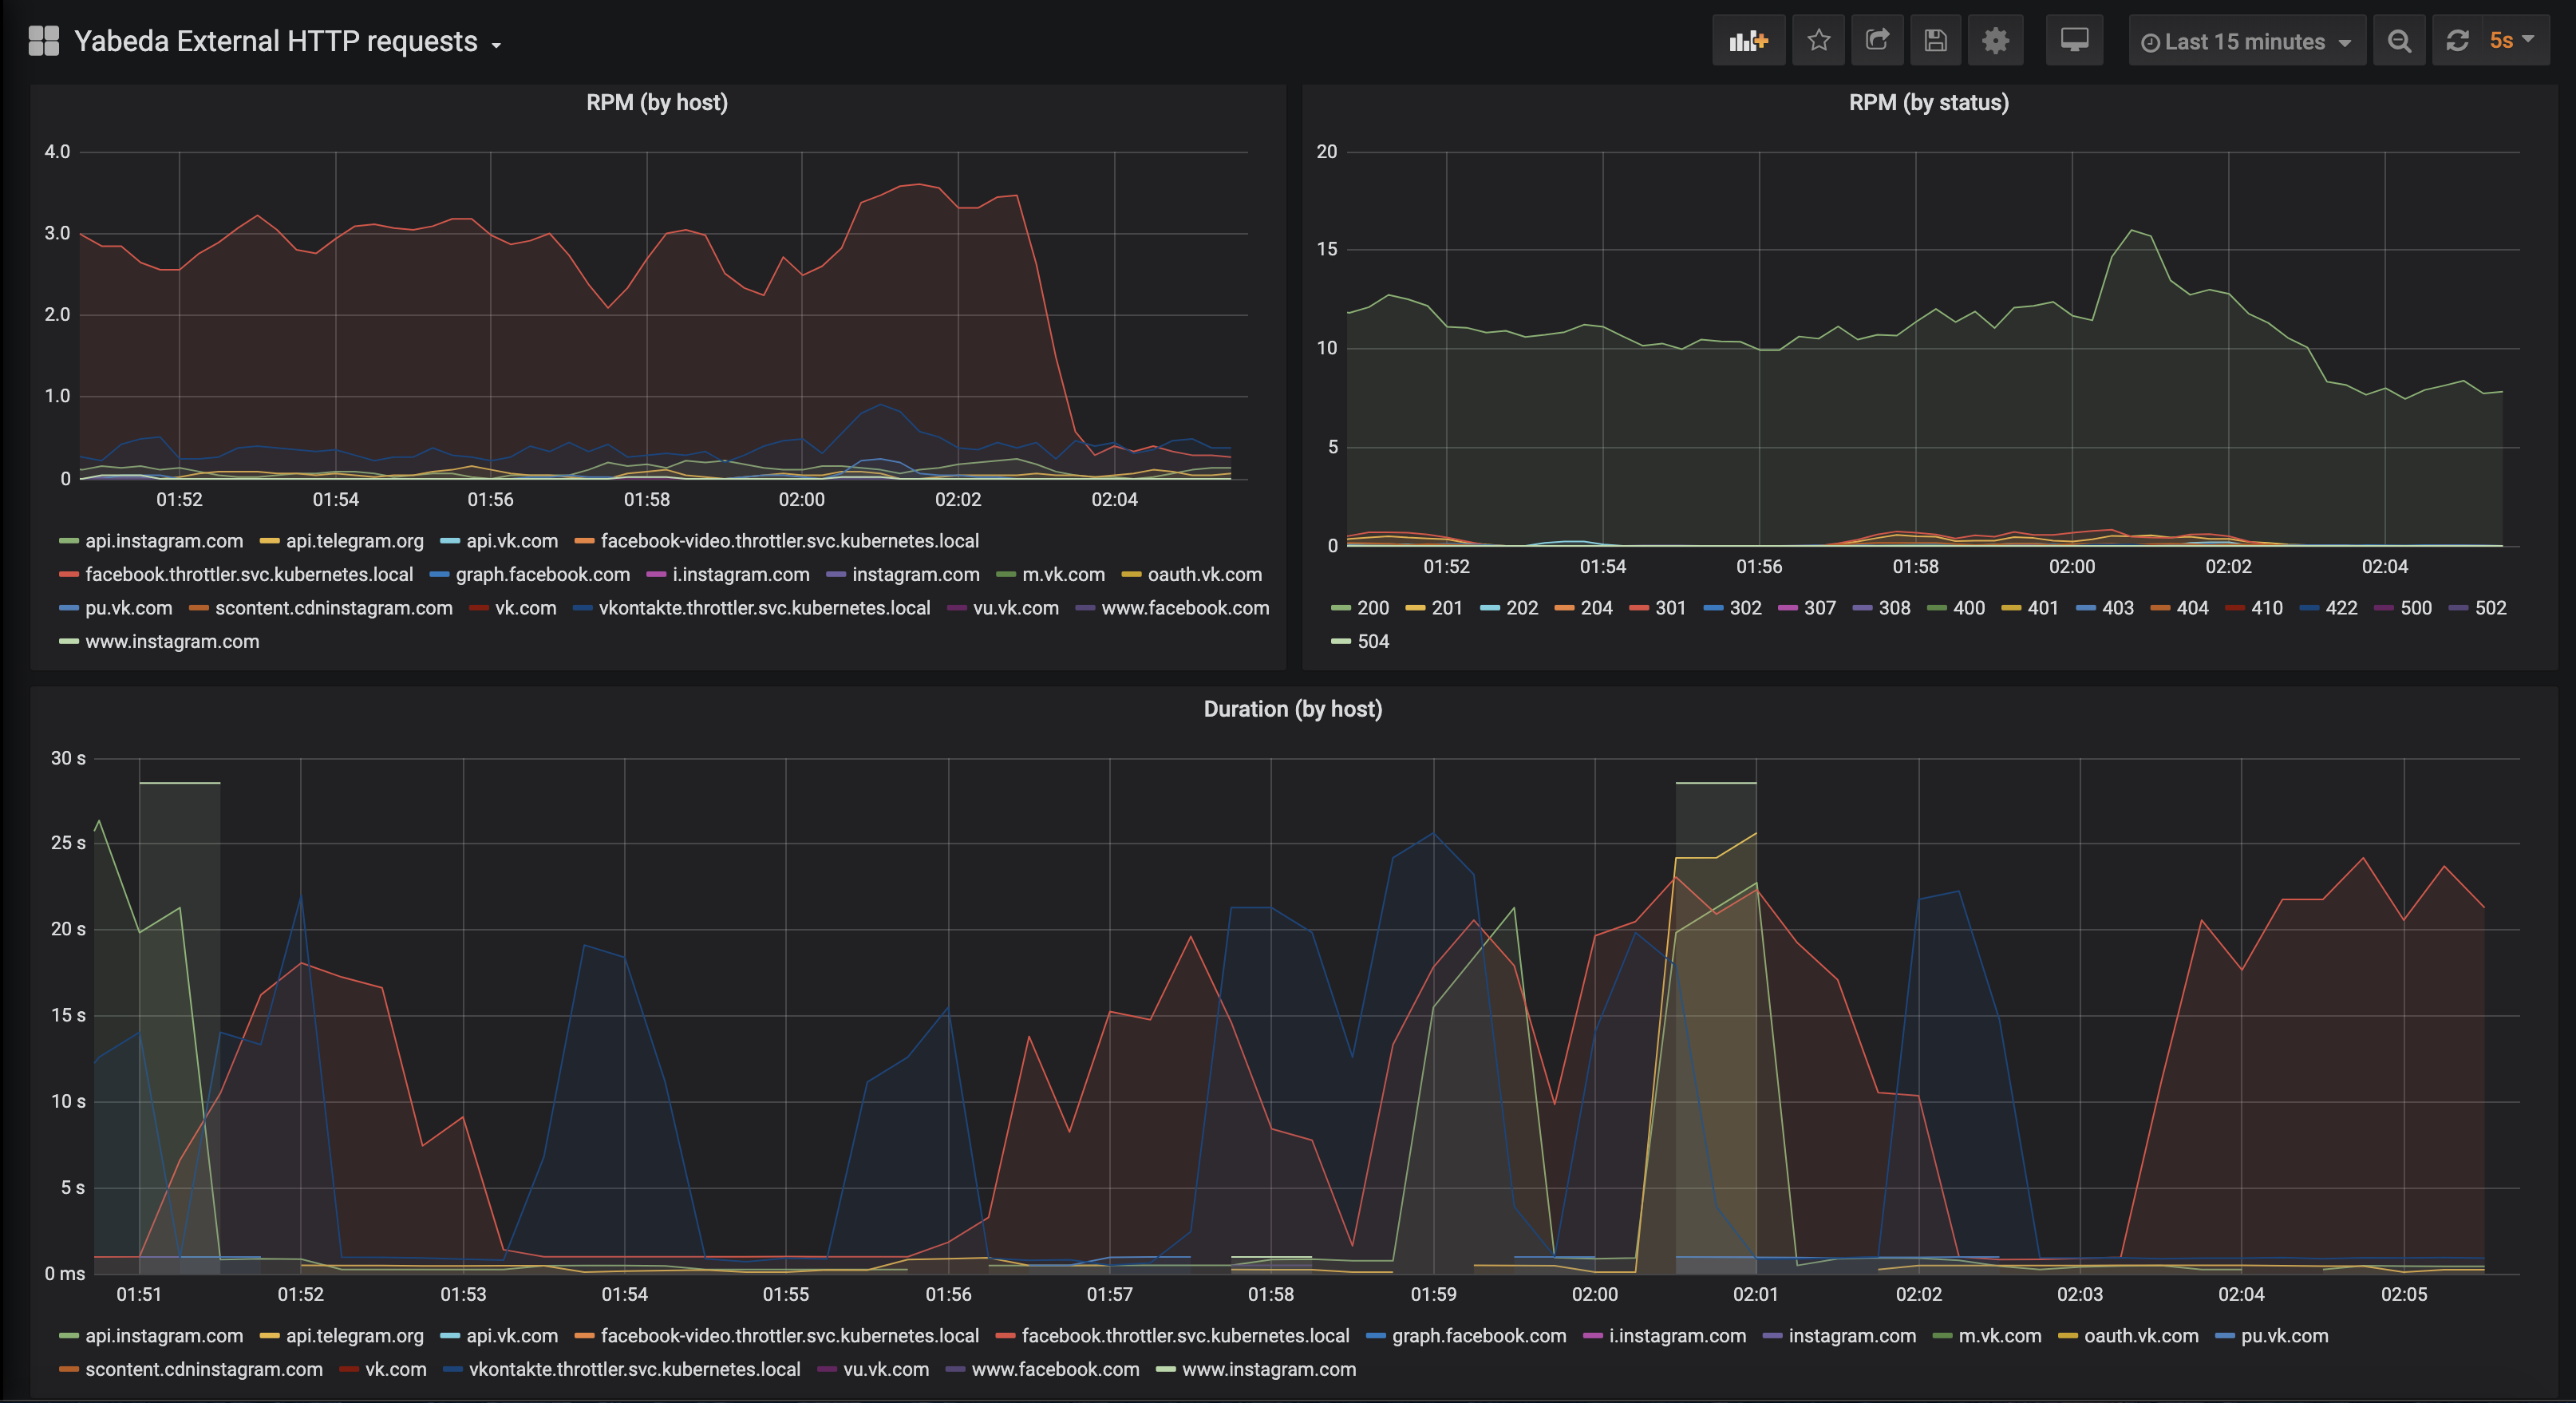This screenshot has height=1403, width=2576.
Task: Cycle view mode with monitor icon
Action: pos(2074,41)
